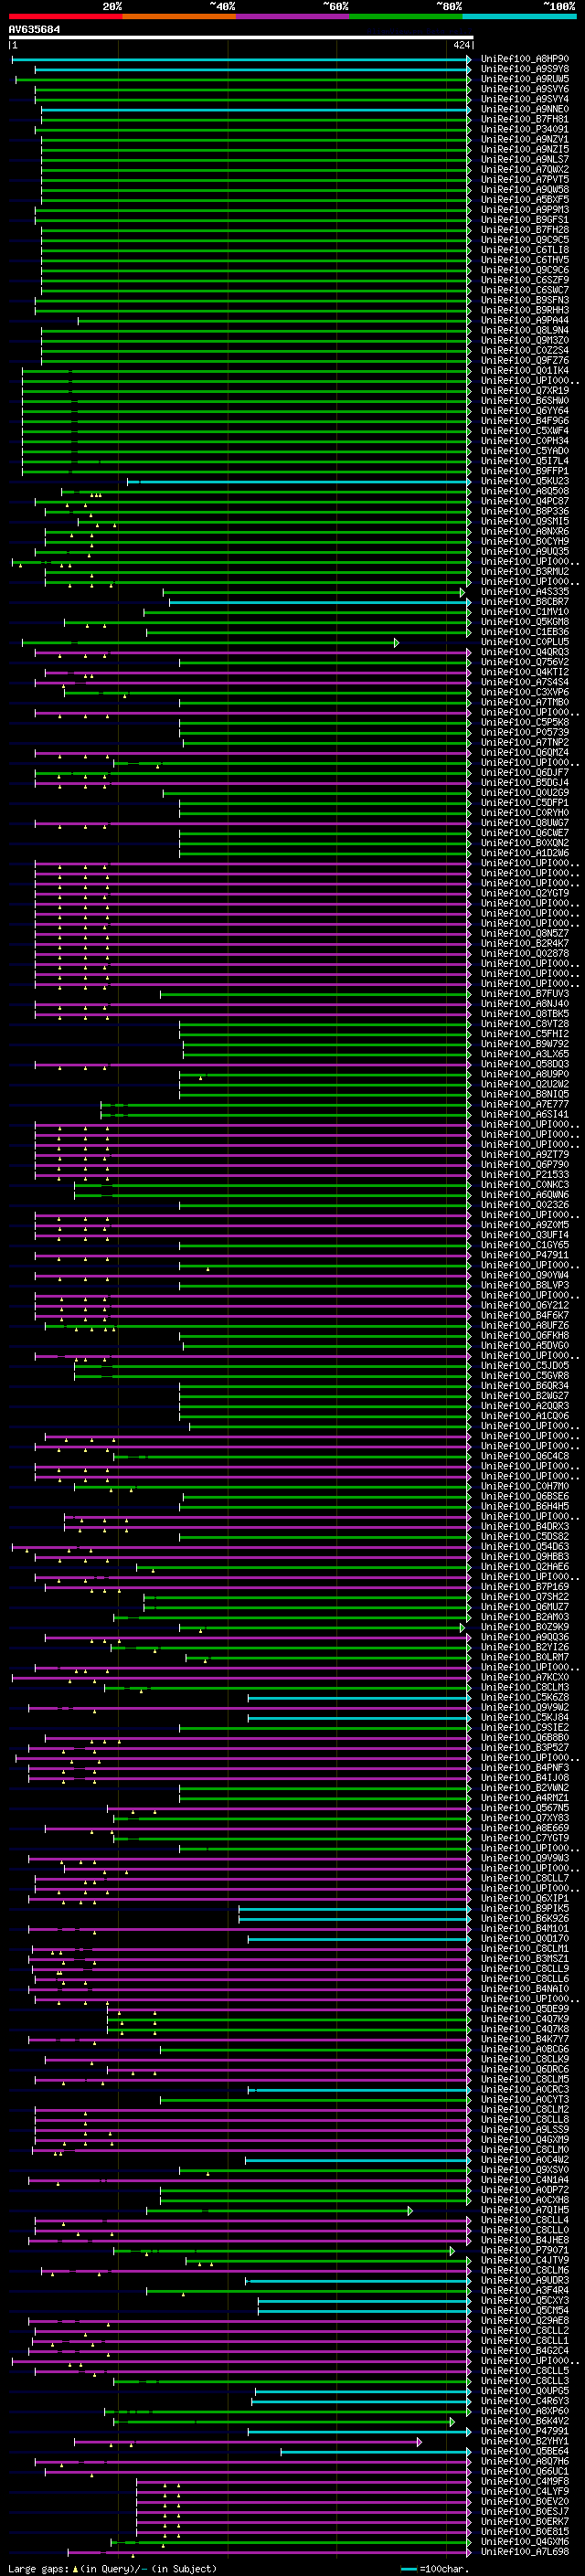Select hit label UniRef100_Q8N5Z7
The height and width of the screenshot is (2576, 585).
coord(524,933)
